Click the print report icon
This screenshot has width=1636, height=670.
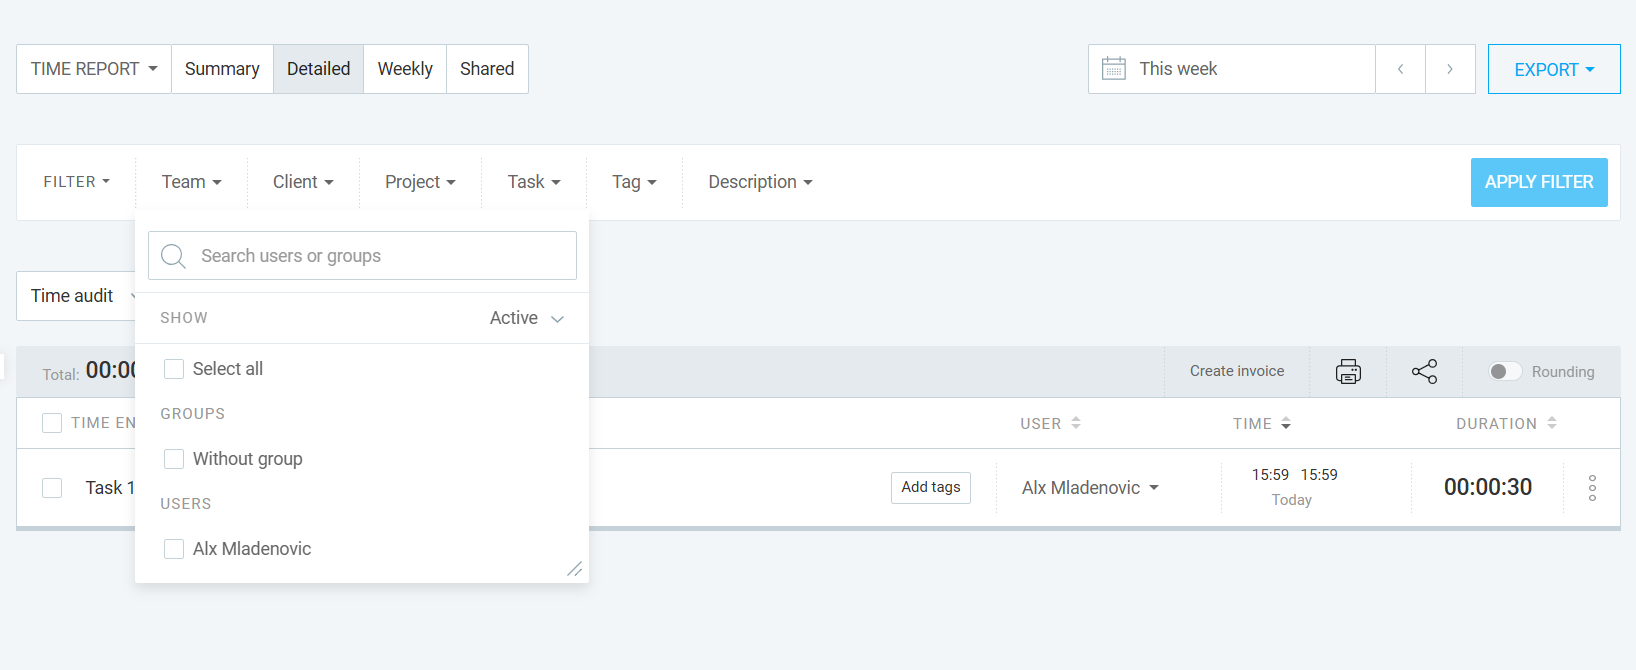(x=1348, y=371)
